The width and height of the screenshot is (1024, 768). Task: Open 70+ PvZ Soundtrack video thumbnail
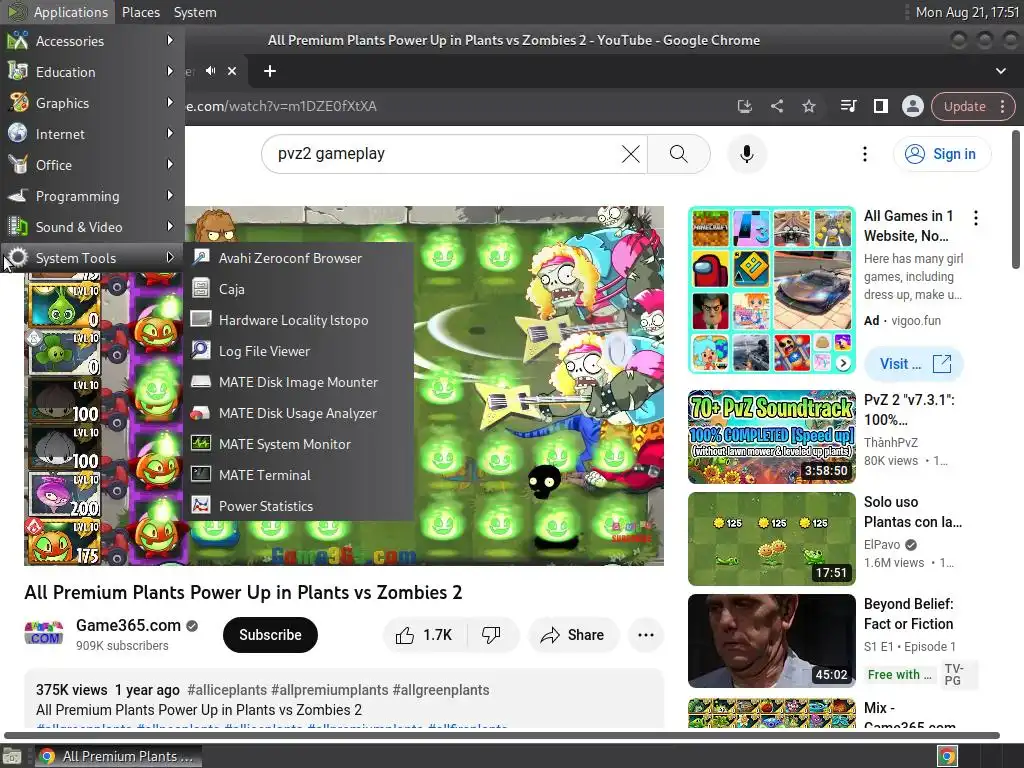pyautogui.click(x=772, y=437)
